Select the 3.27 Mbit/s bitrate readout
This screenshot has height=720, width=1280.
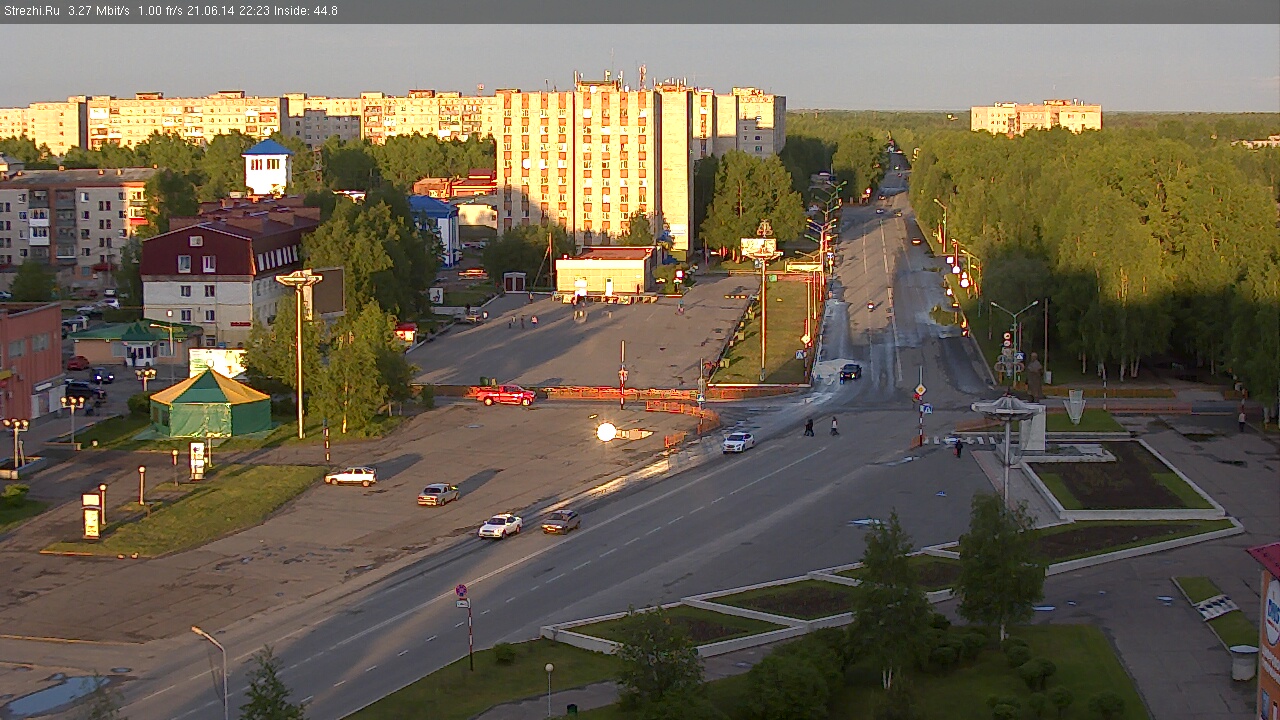[99, 11]
